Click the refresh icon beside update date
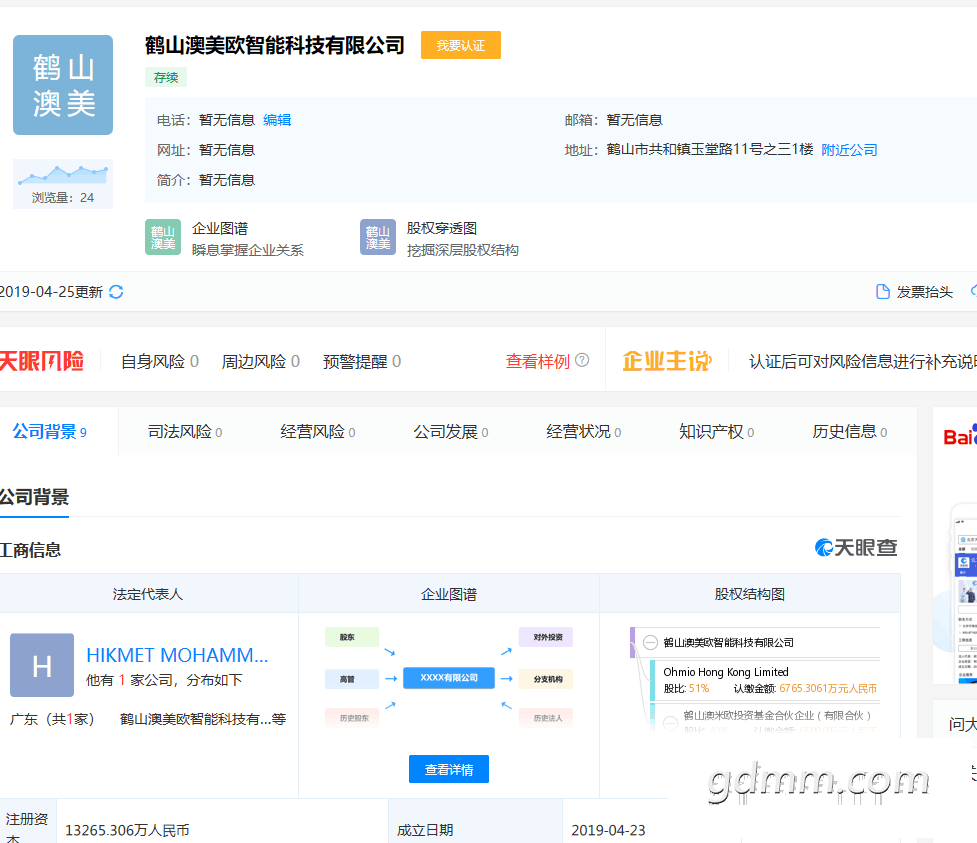The width and height of the screenshot is (977, 843). 116,292
